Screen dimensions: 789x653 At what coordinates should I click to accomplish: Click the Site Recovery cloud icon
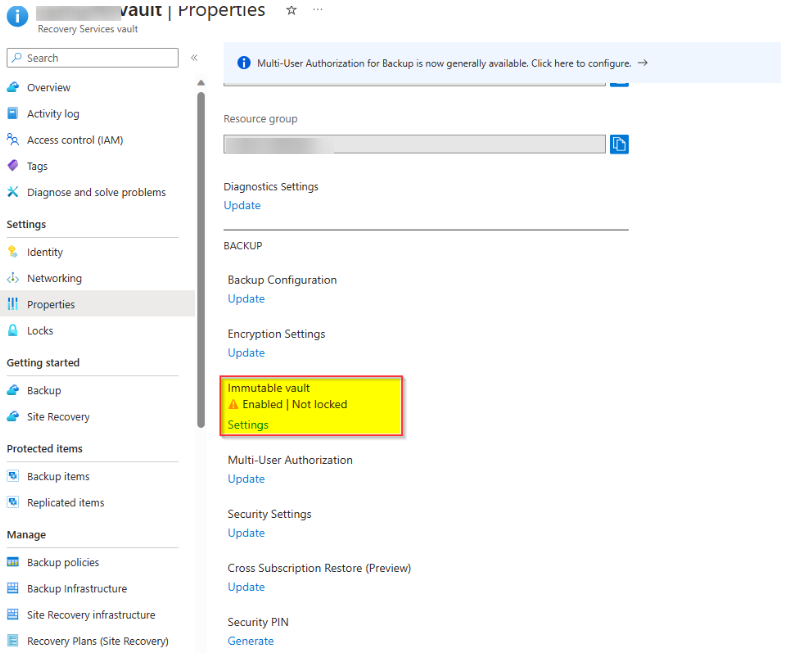click(13, 416)
